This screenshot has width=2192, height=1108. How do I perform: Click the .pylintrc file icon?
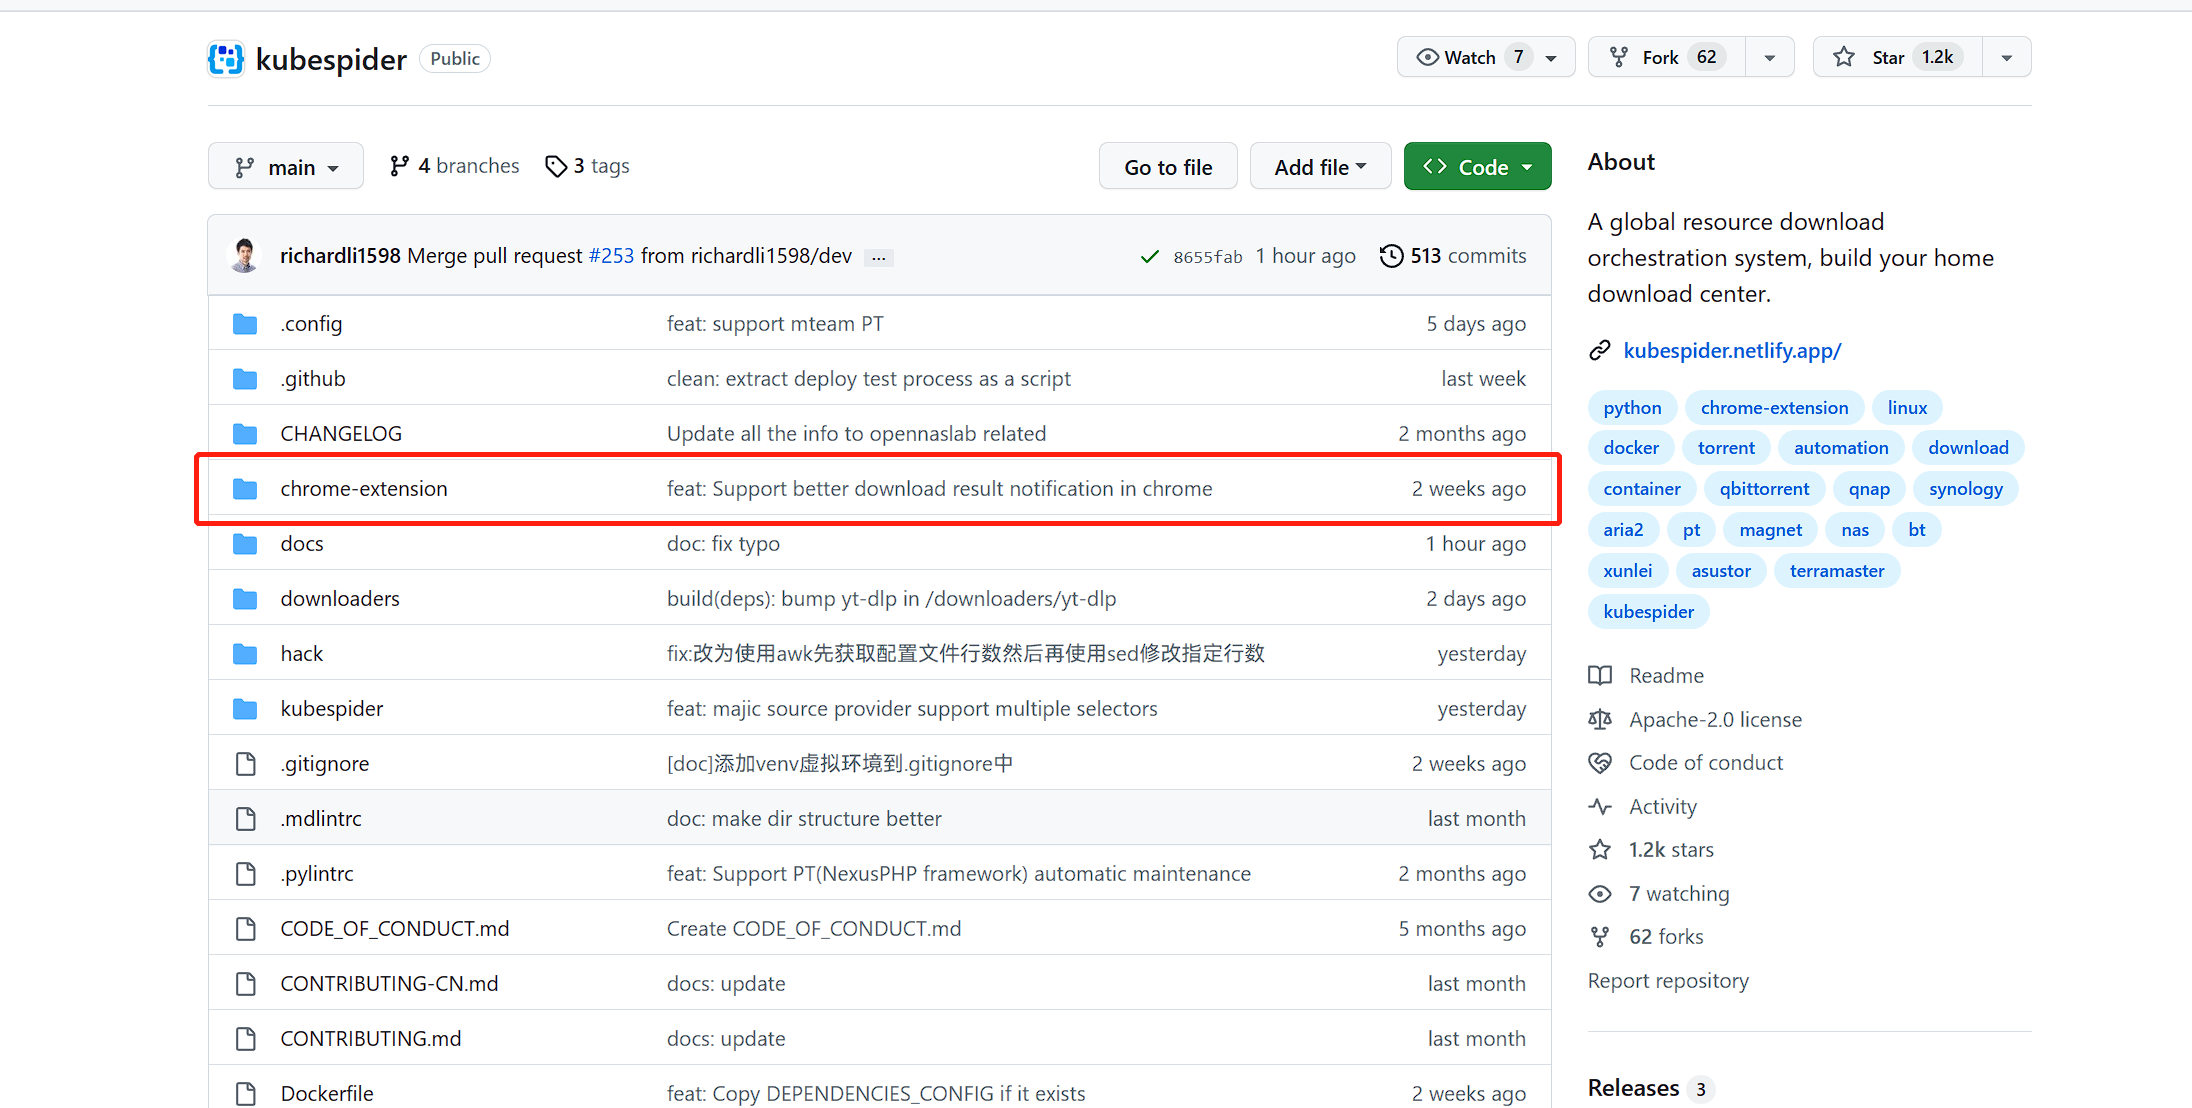click(245, 874)
